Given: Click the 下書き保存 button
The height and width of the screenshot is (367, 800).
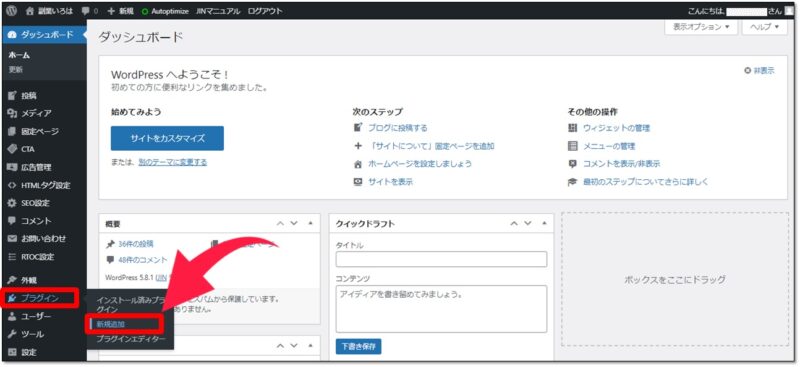Looking at the screenshot, I should click(359, 346).
